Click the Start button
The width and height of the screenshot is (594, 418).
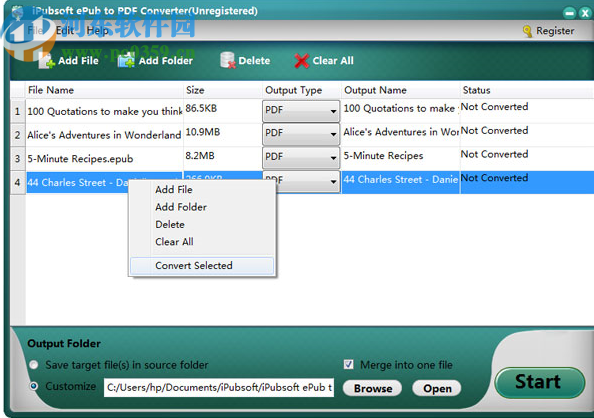click(539, 382)
